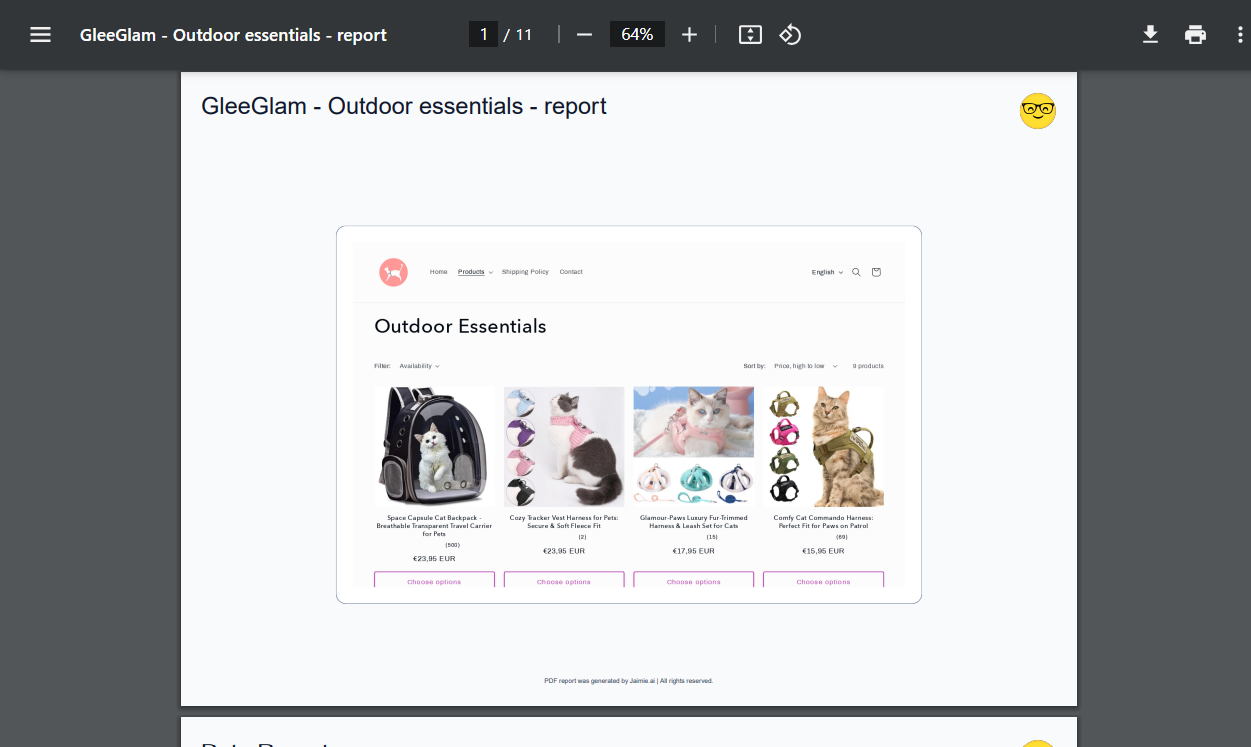Expand the Products menu
Image resolution: width=1251 pixels, height=747 pixels.
(x=475, y=272)
